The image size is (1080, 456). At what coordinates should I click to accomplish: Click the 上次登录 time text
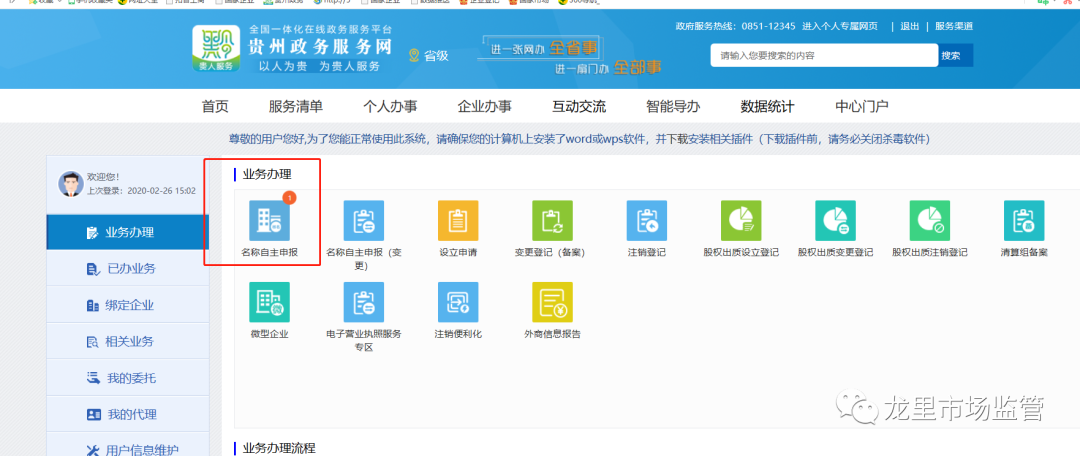pos(141,191)
